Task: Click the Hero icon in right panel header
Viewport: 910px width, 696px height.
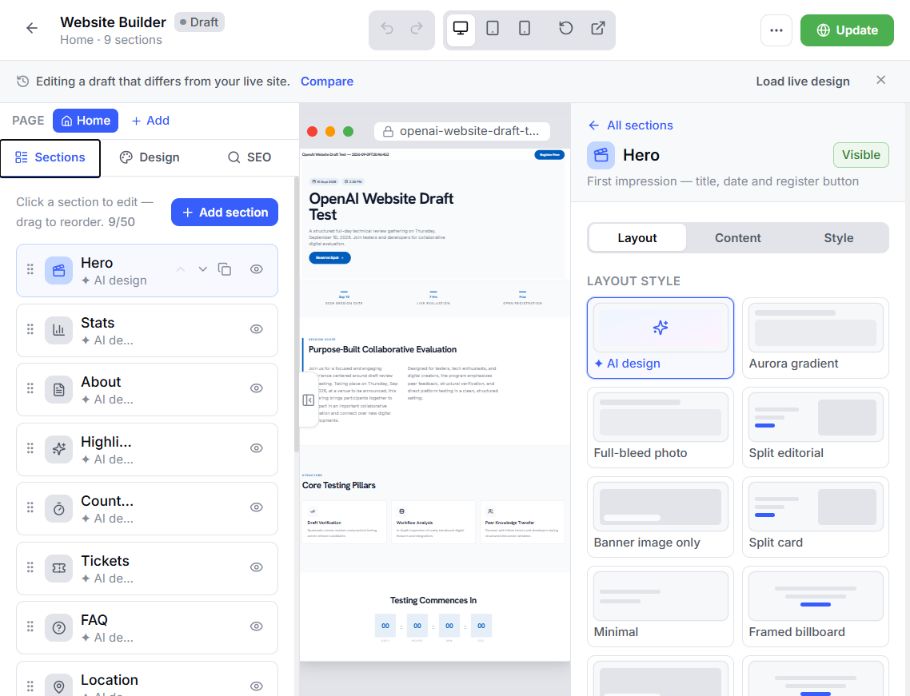Action: [x=601, y=155]
